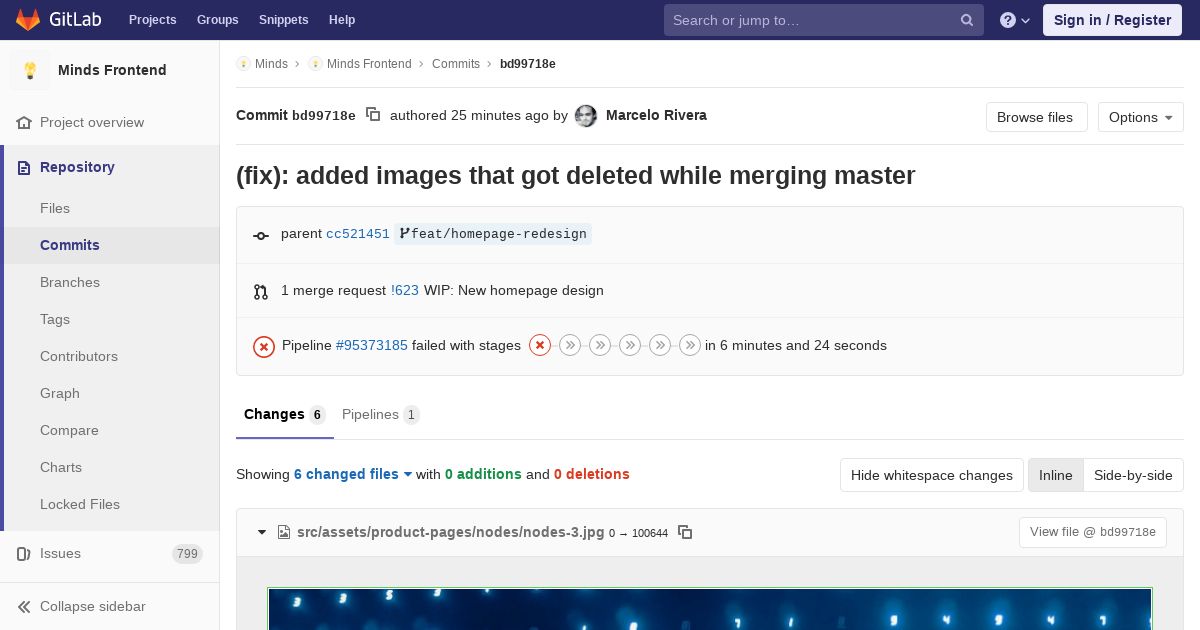Open merge request !623 link
1200x630 pixels.
click(405, 290)
